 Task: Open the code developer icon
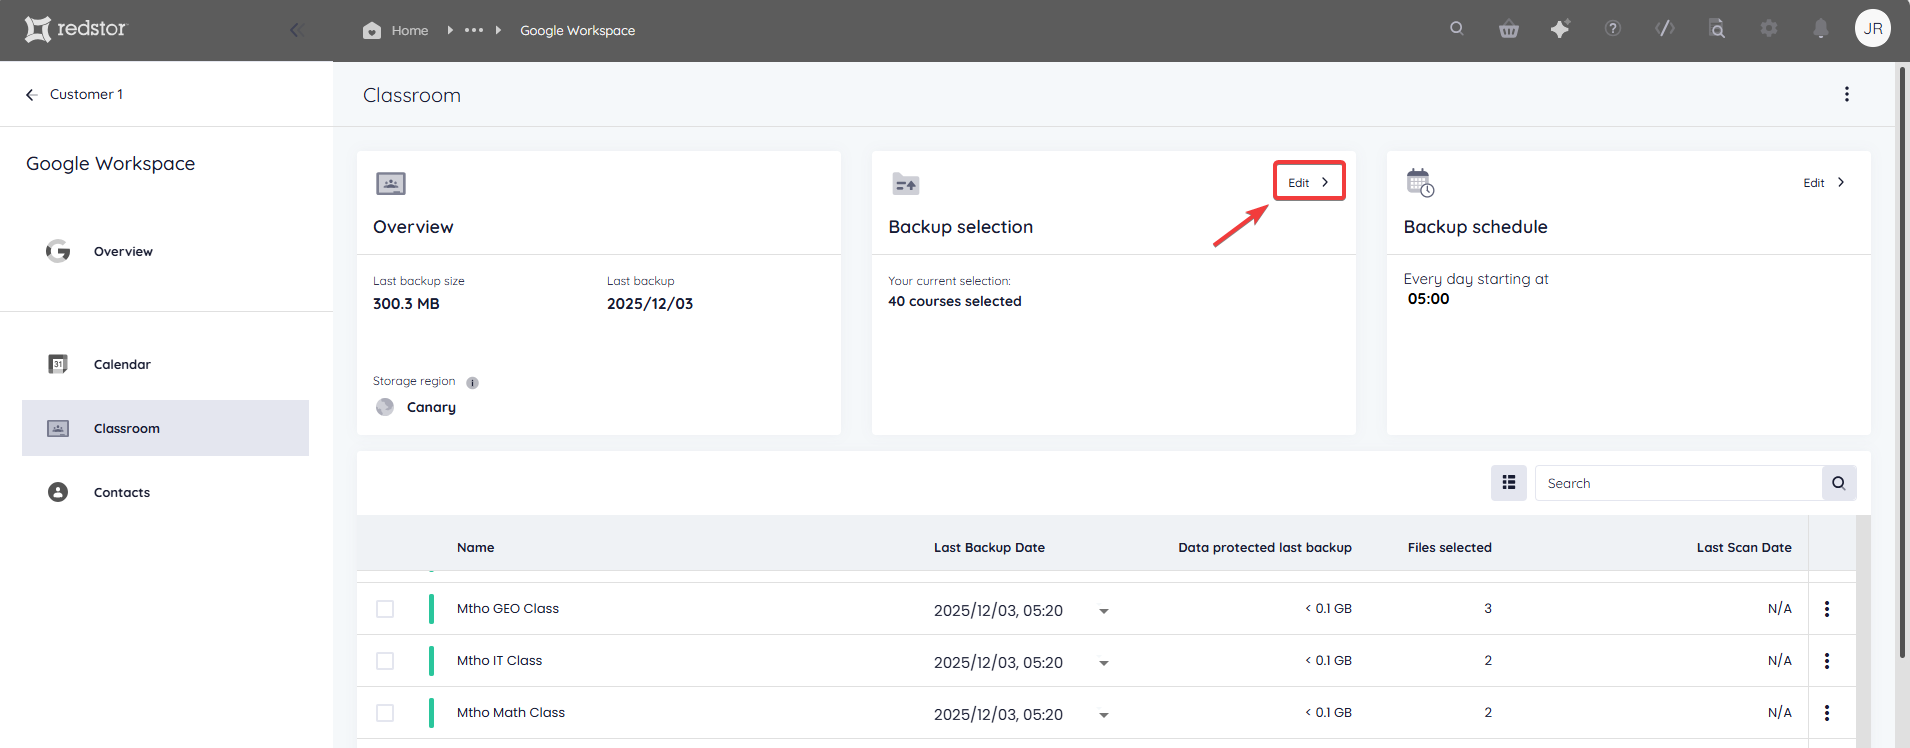(1665, 29)
